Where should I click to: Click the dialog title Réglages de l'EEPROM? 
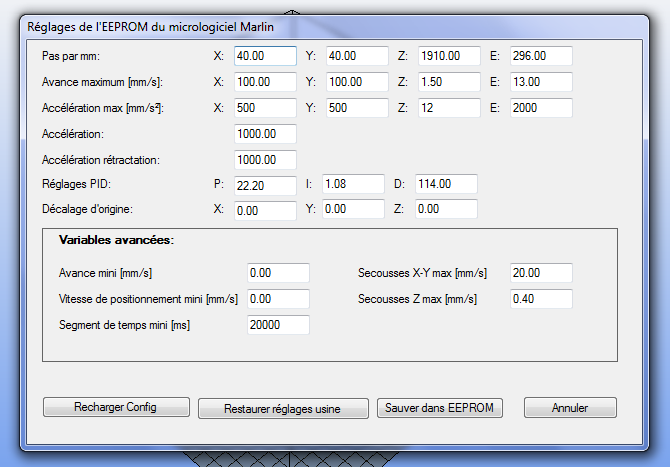150,27
